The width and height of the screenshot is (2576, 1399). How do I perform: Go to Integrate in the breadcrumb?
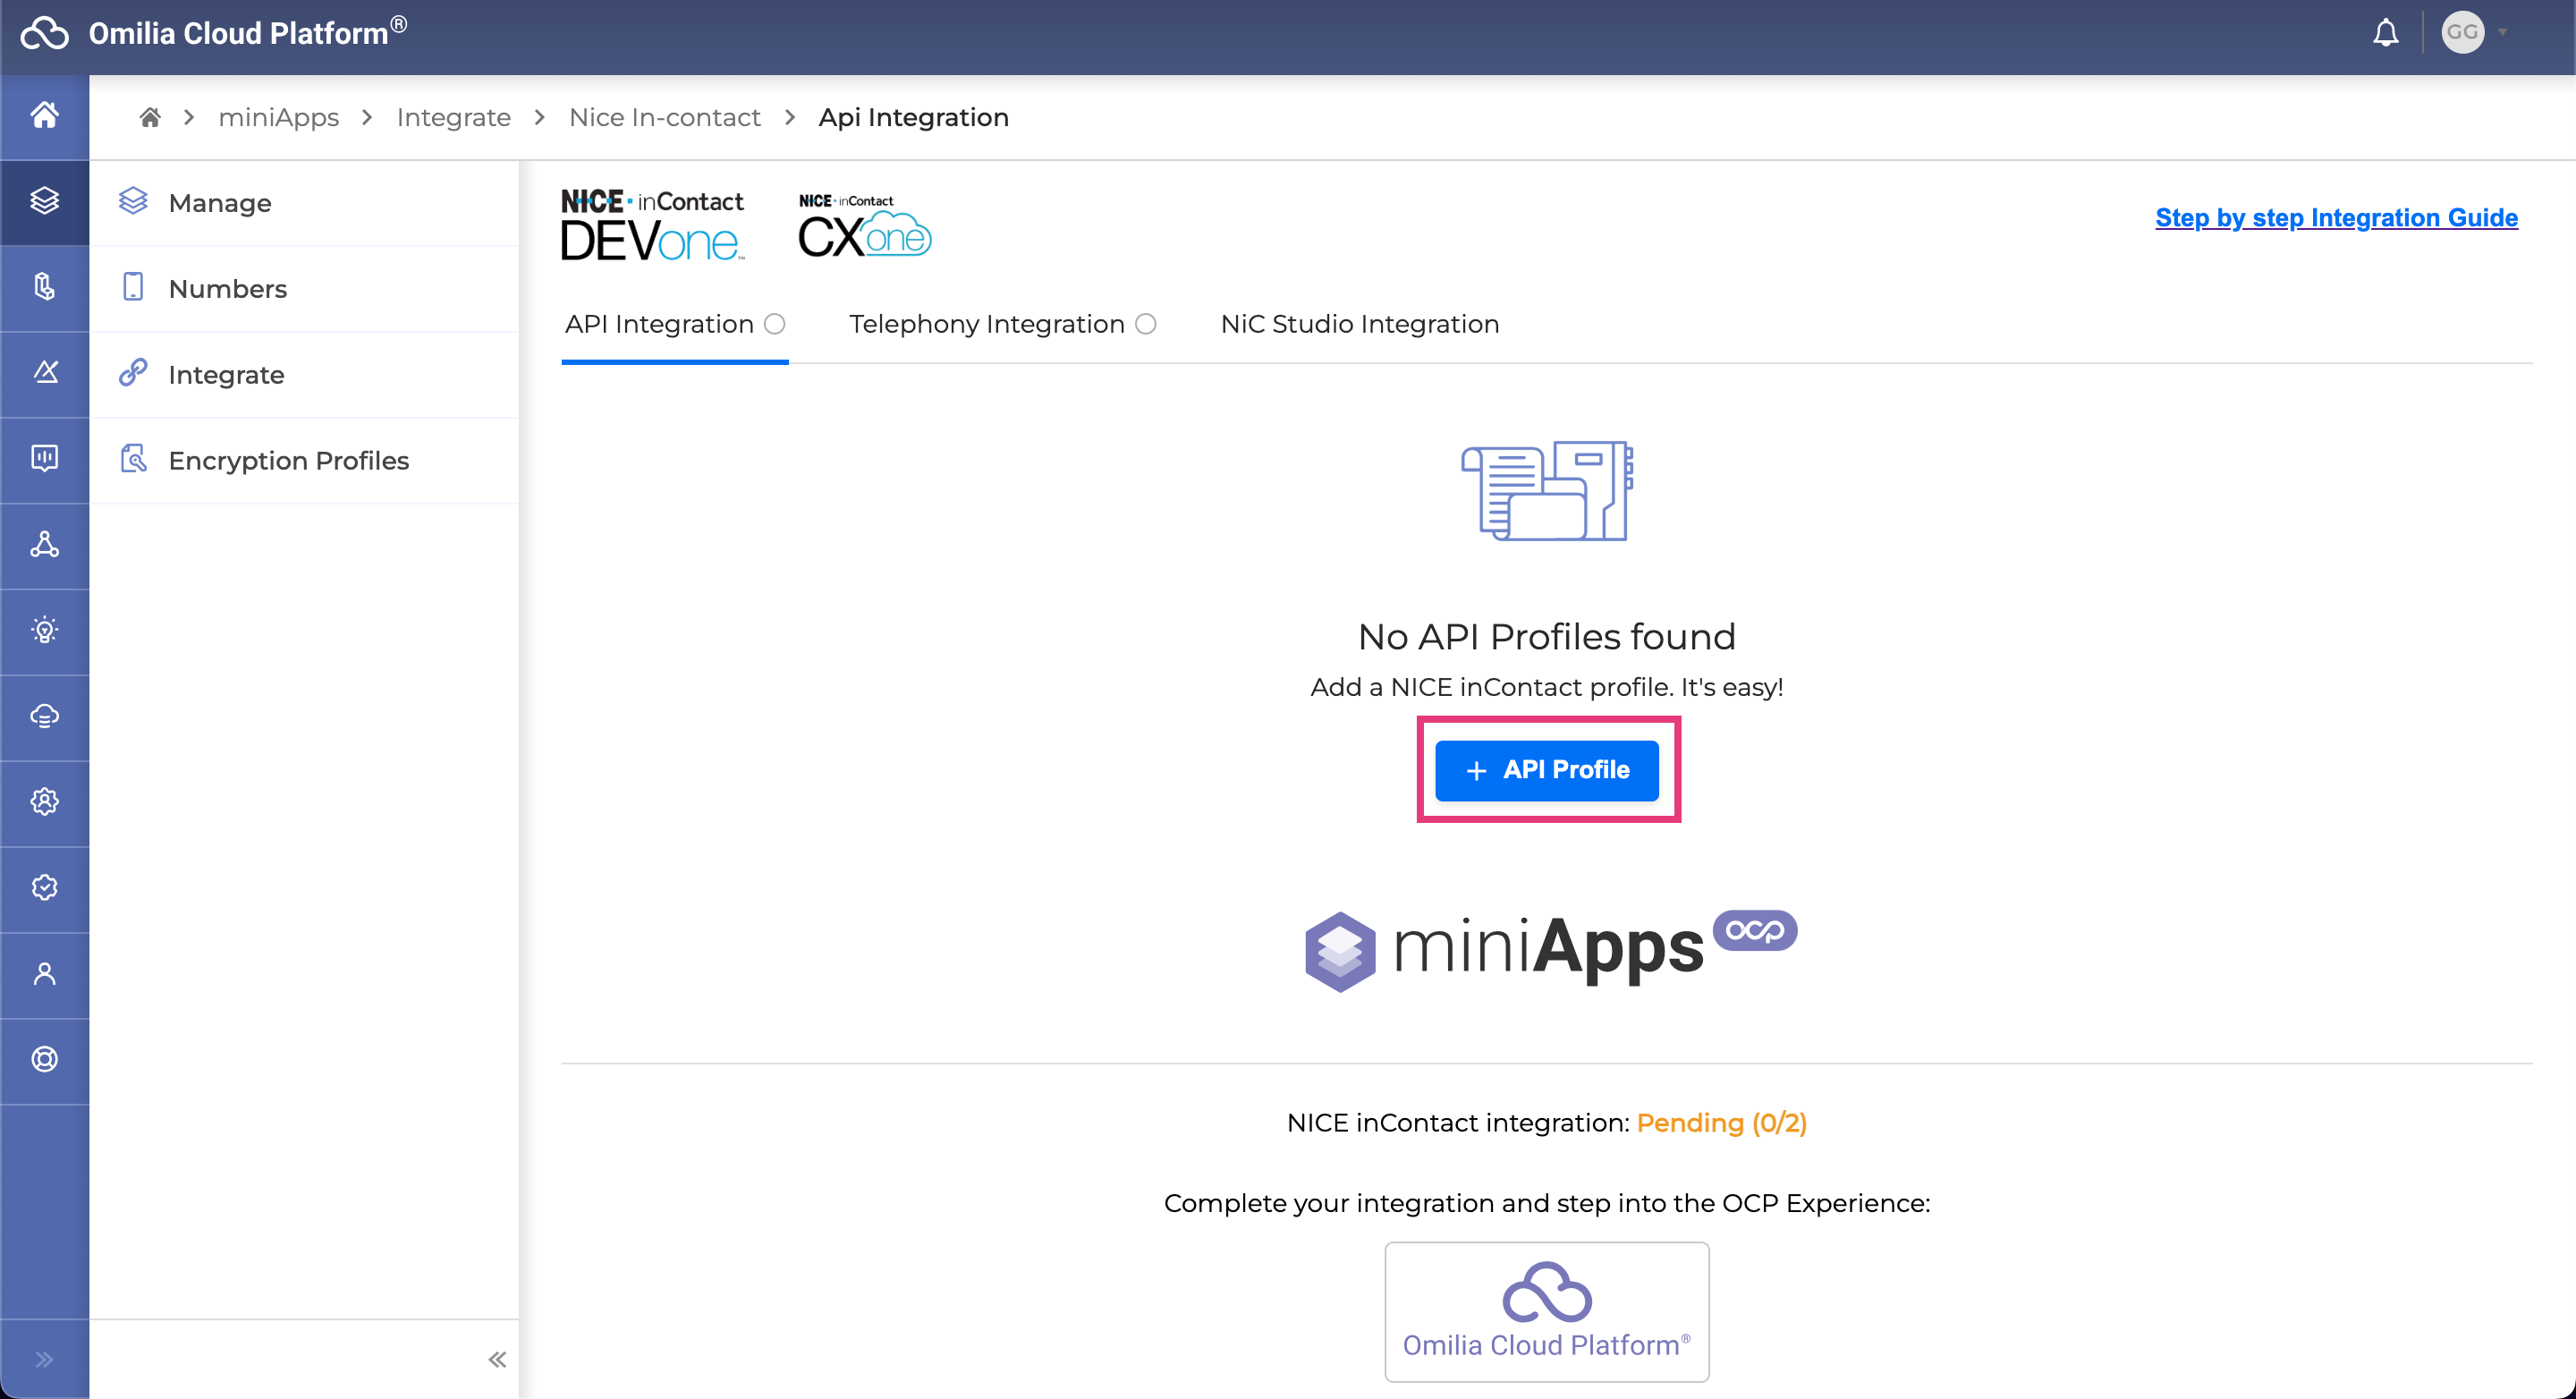coord(453,117)
